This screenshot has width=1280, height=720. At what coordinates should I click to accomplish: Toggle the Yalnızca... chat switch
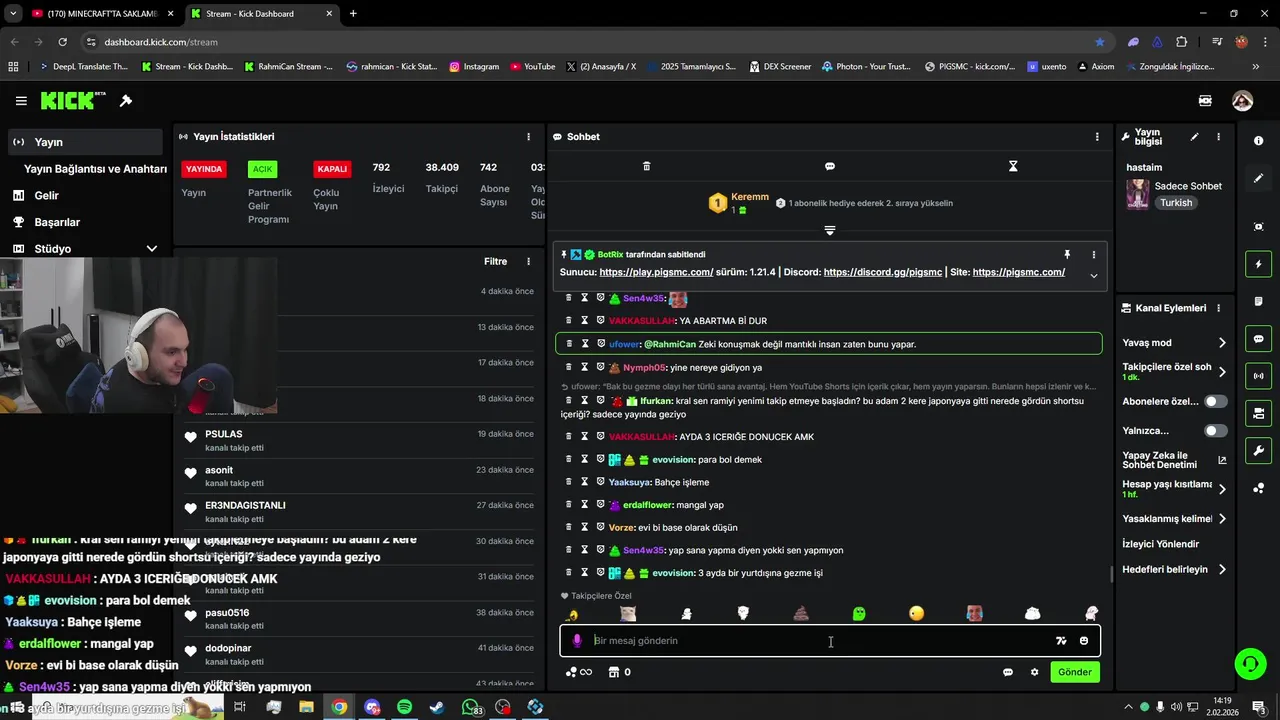click(1216, 431)
